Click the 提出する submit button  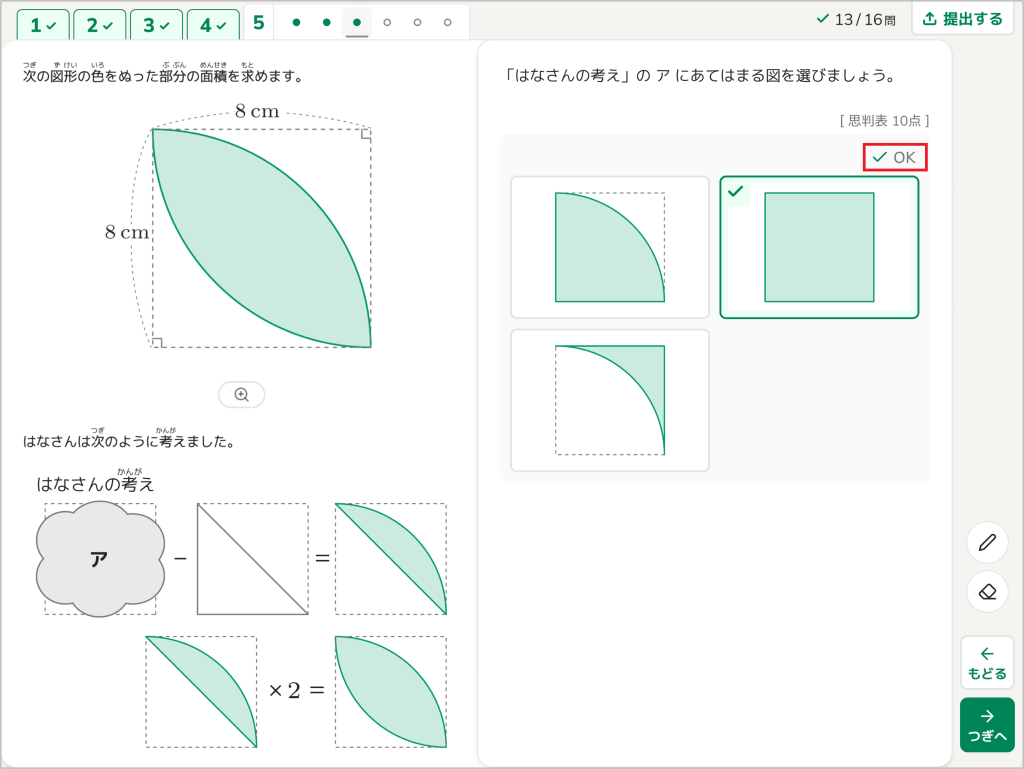963,19
